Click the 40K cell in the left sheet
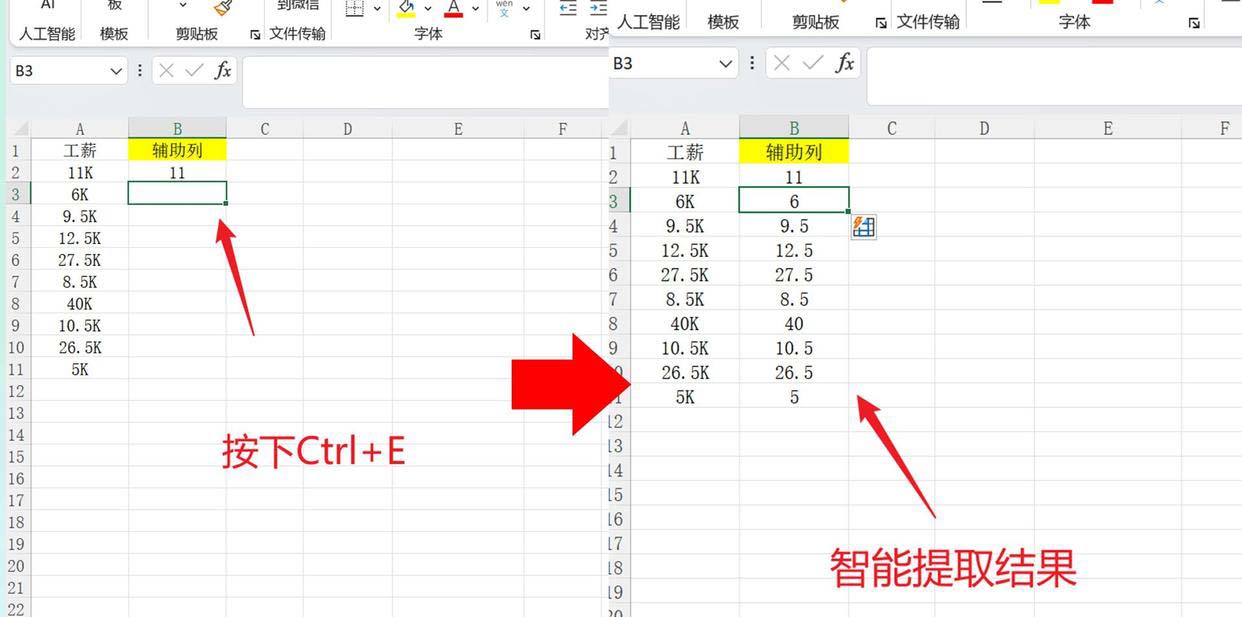1242x617 pixels. (80, 304)
